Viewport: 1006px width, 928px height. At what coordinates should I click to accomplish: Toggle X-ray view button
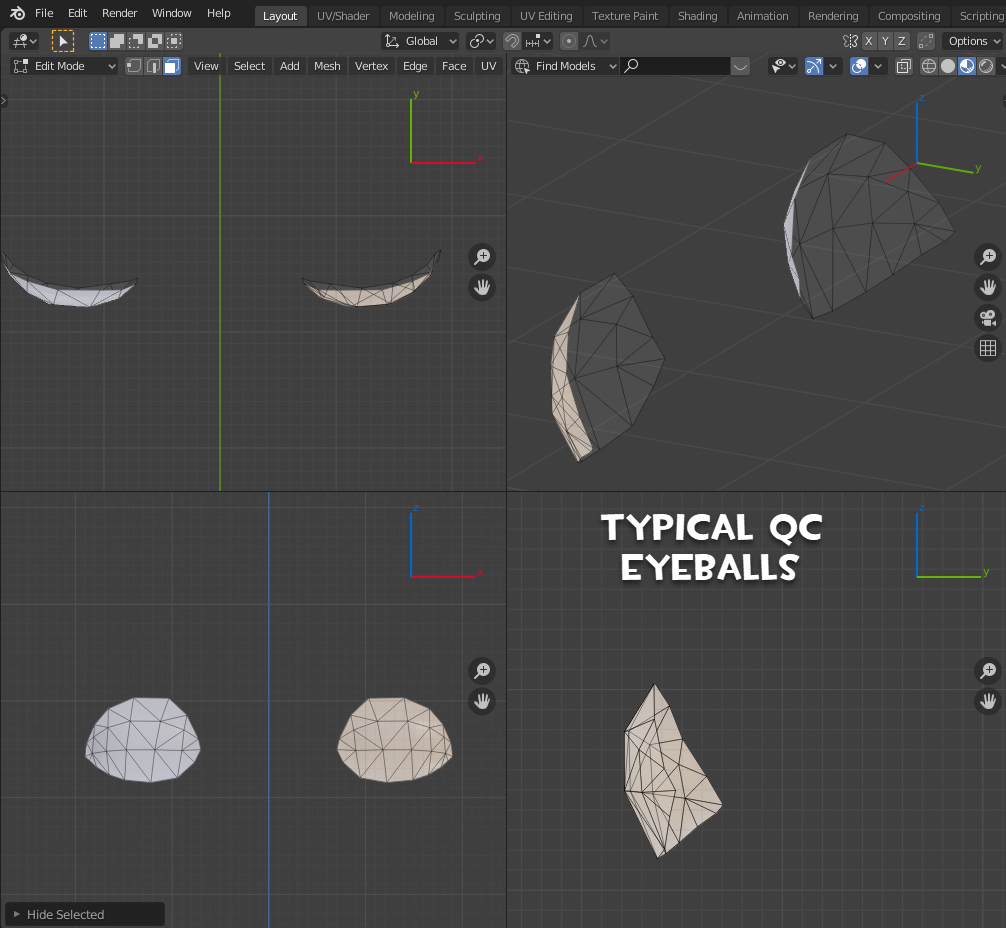(903, 66)
